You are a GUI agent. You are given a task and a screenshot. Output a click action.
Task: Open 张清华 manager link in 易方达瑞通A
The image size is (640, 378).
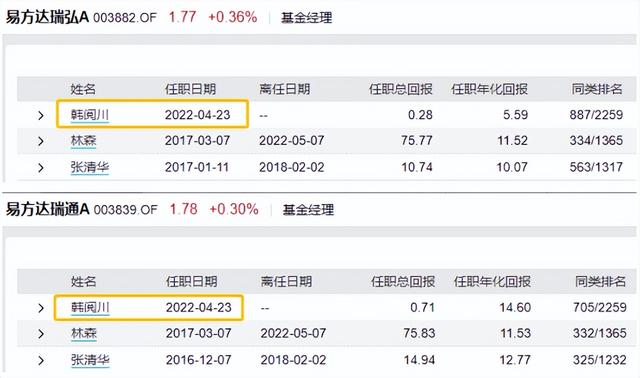[x=90, y=360]
